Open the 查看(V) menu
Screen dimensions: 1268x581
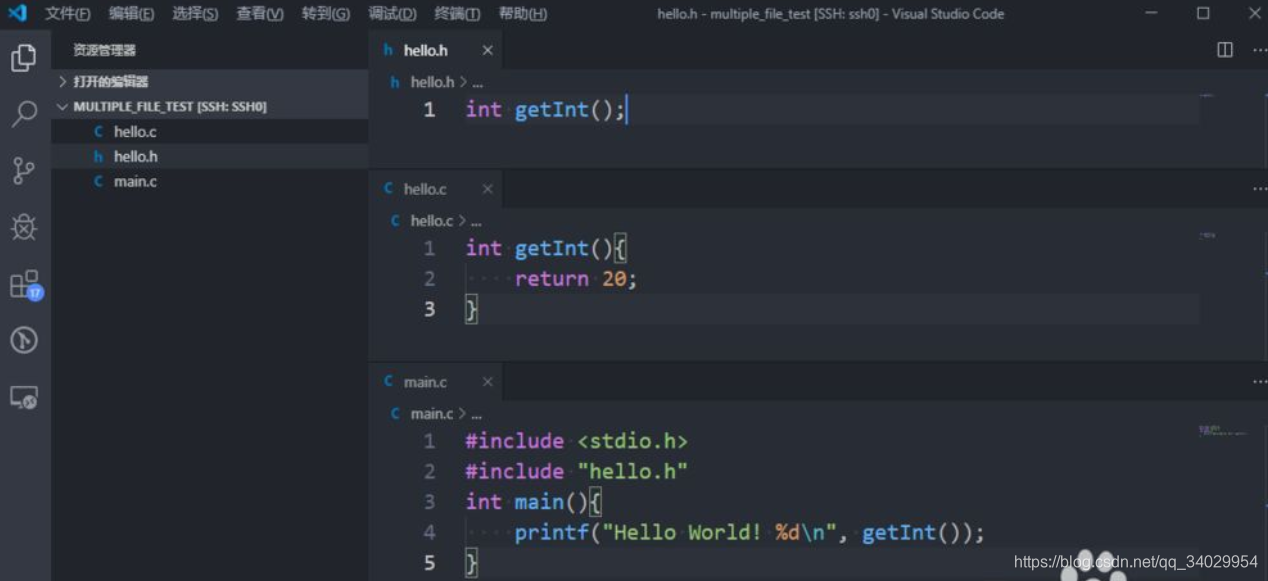(259, 14)
